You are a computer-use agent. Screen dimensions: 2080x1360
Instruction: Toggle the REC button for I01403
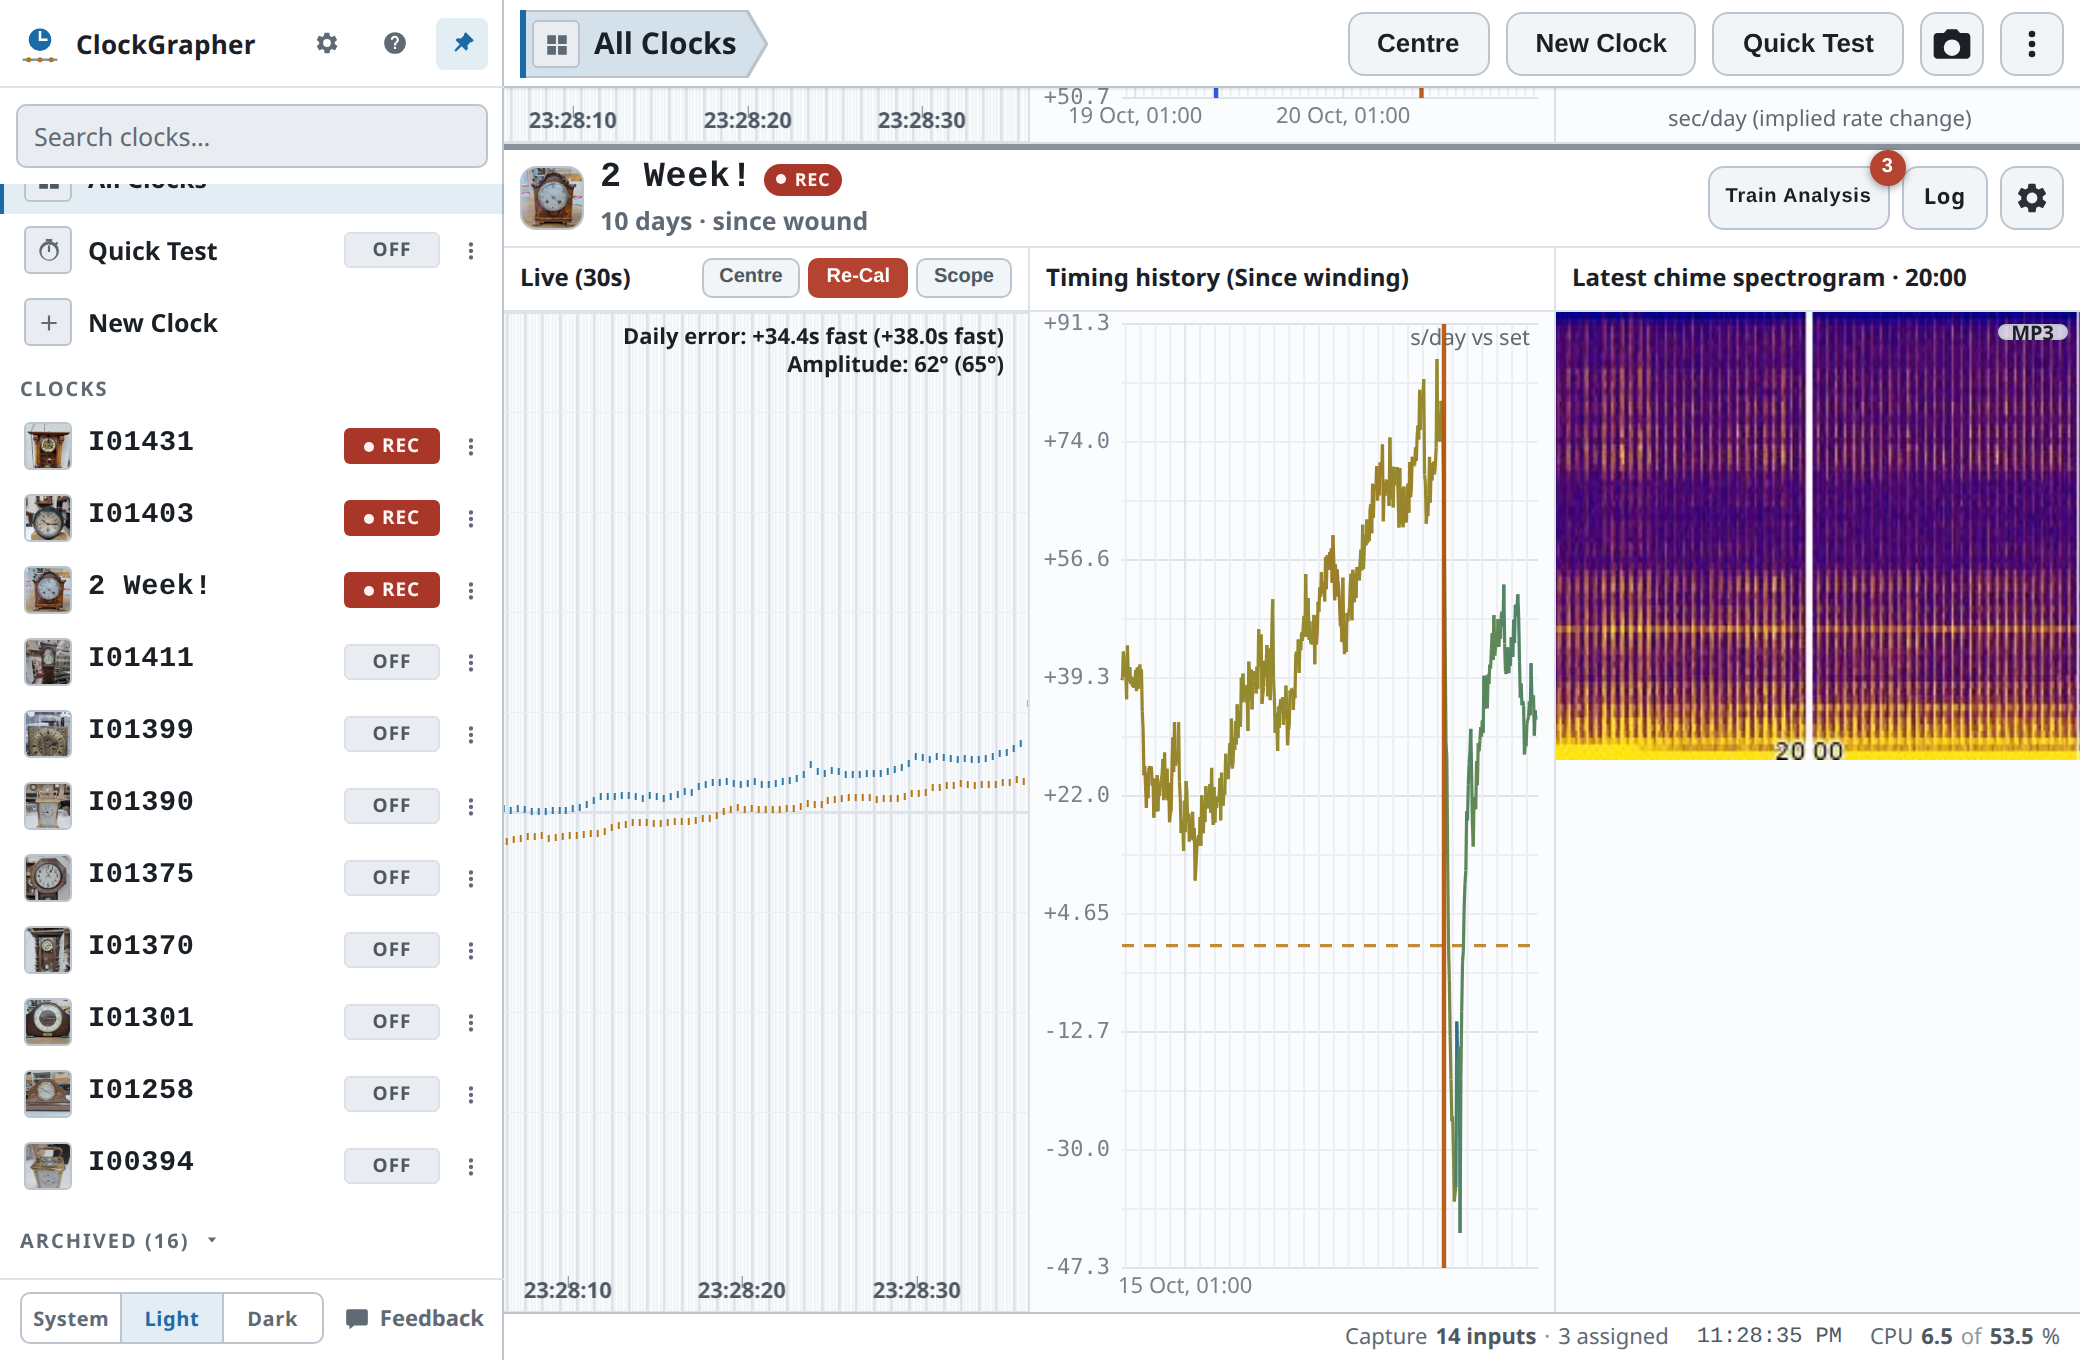tap(392, 518)
